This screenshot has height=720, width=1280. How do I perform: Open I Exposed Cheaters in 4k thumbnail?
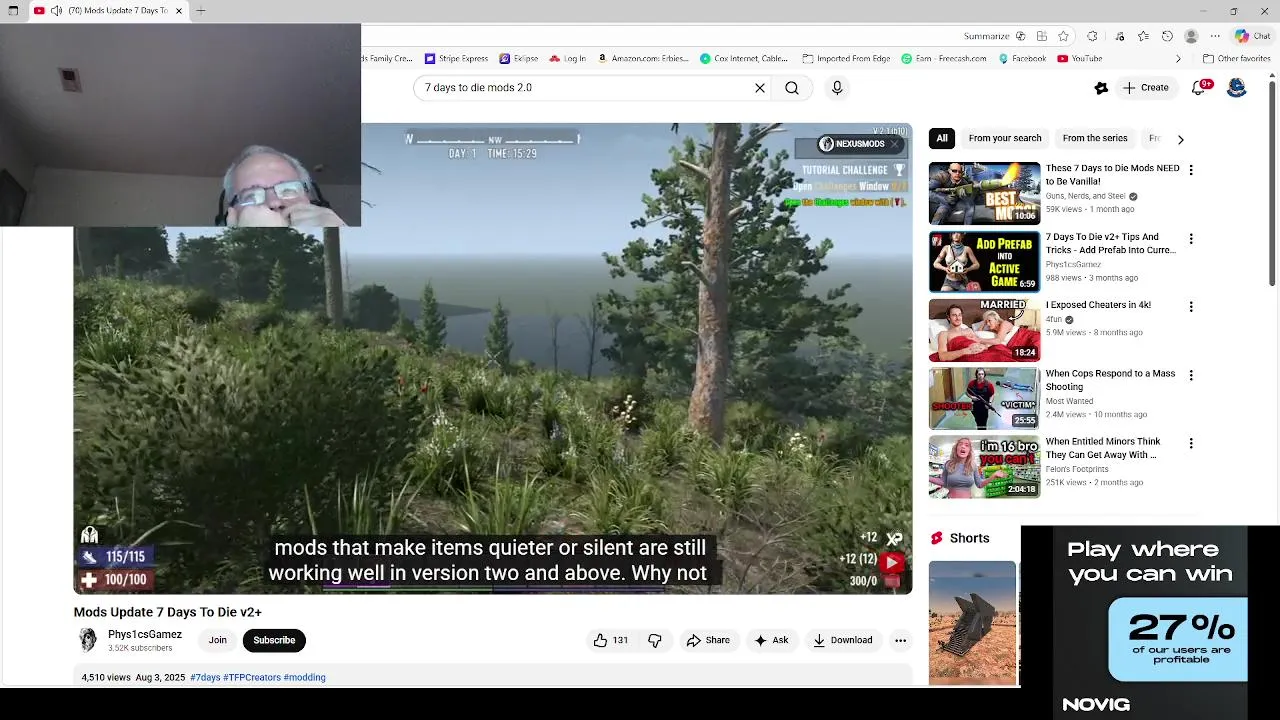coord(984,330)
